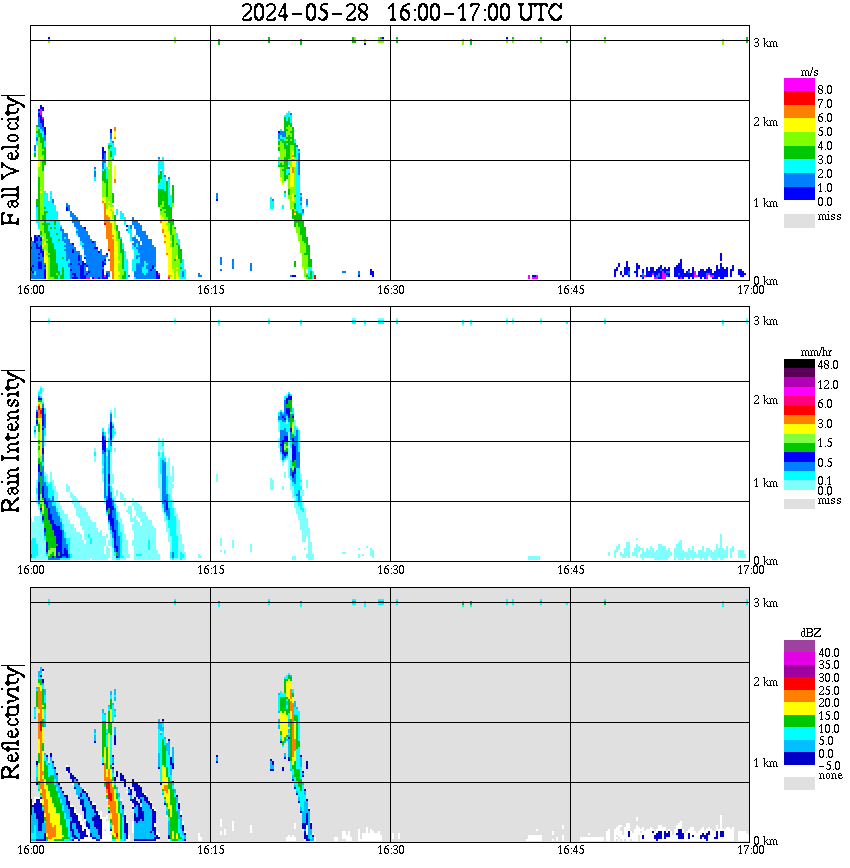Click the "1 km" height label of Rain Intensity
The image size is (850, 868).
tap(766, 483)
